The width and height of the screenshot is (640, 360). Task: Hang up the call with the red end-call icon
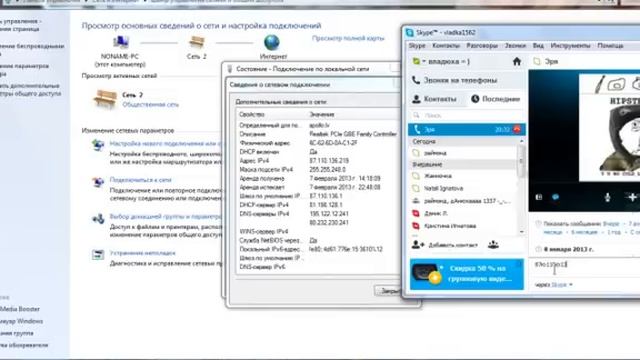pos(517,129)
